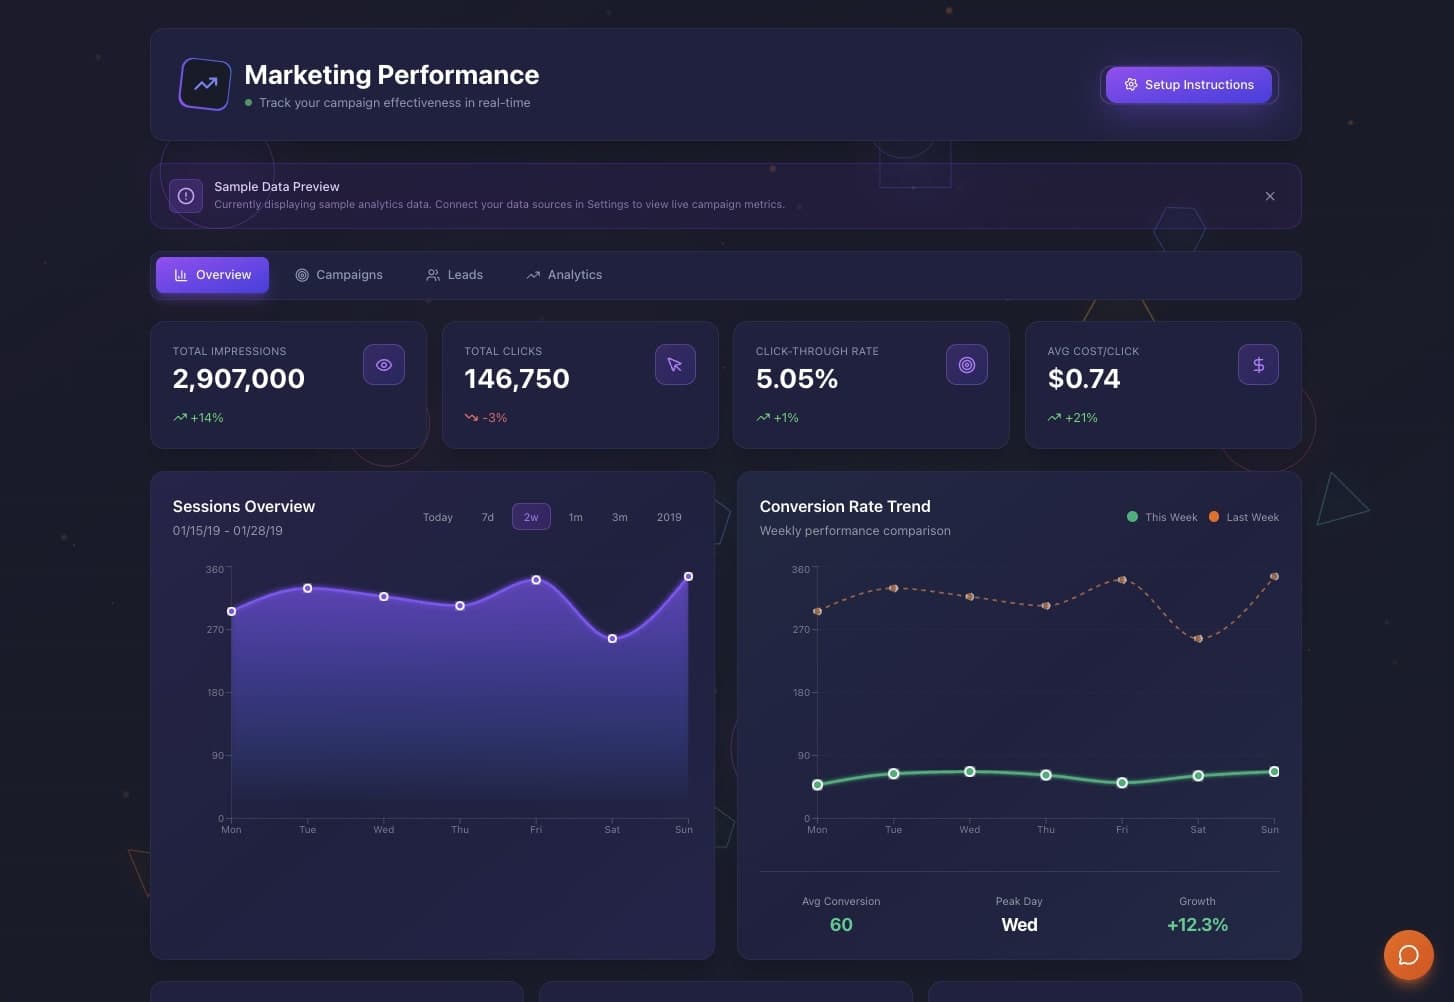Click the eye icon on Total Impressions card
Image resolution: width=1454 pixels, height=1002 pixels.
click(384, 365)
